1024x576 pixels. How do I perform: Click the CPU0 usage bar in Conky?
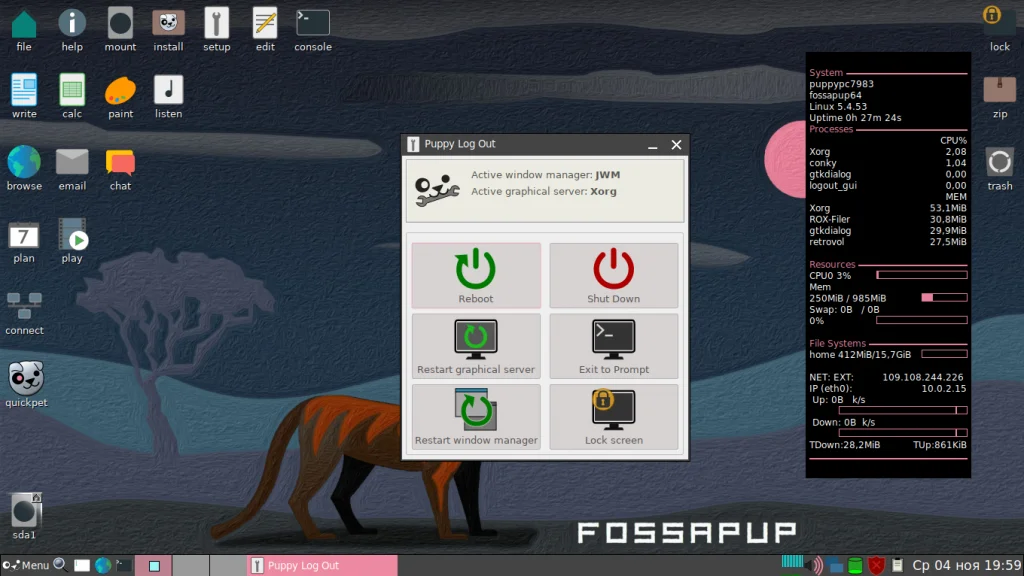tap(921, 275)
